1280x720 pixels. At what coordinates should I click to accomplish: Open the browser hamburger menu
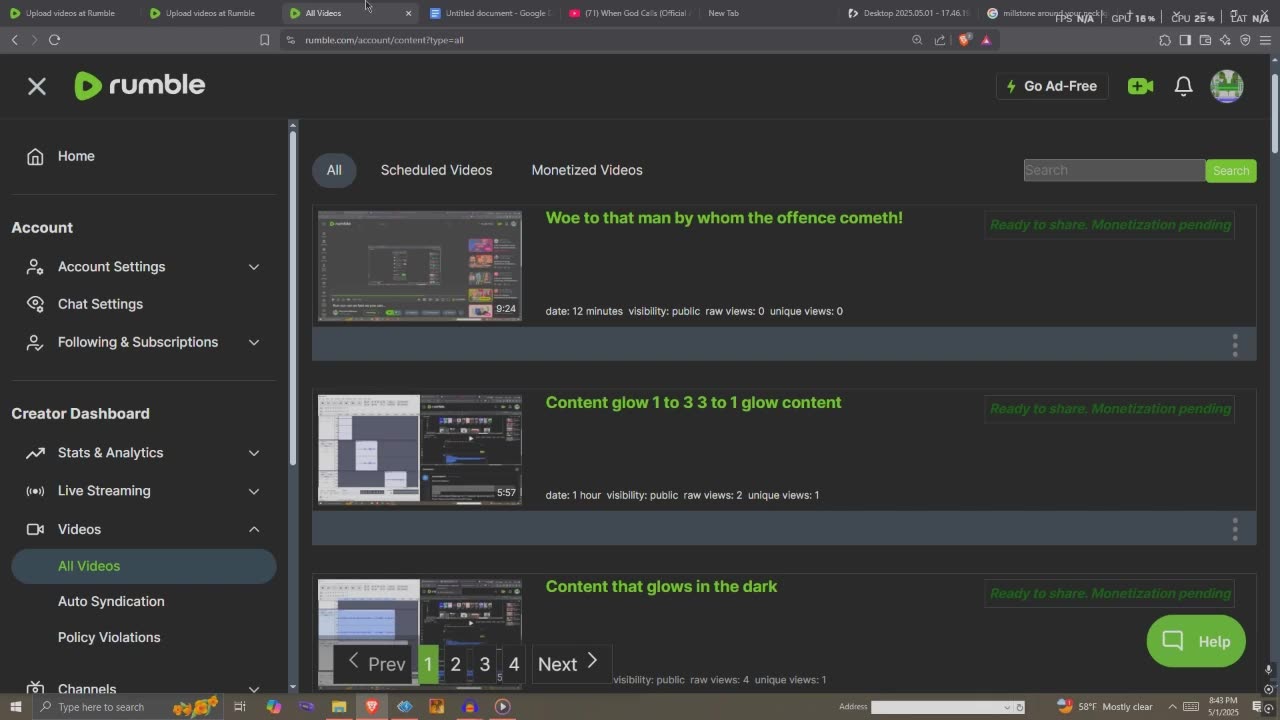coord(1265,40)
